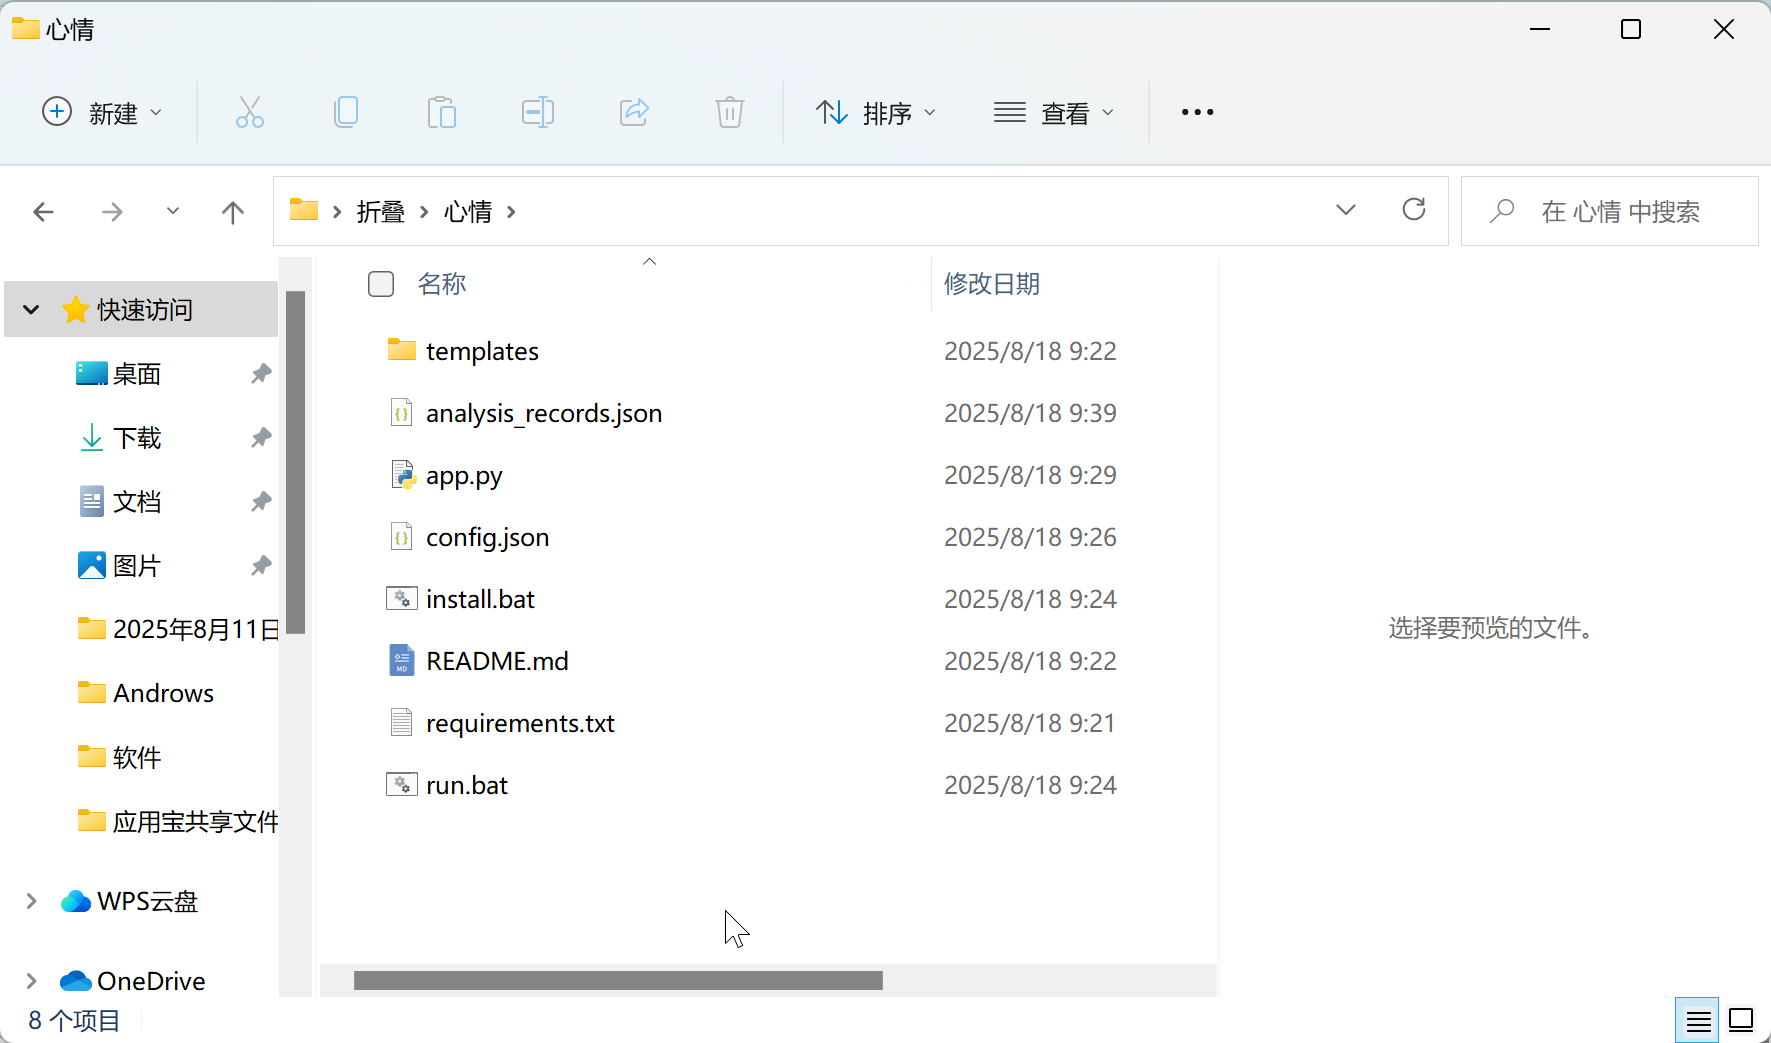This screenshot has width=1771, height=1043.
Task: Click the navigation pane vertical scrollbar
Action: tap(295, 462)
